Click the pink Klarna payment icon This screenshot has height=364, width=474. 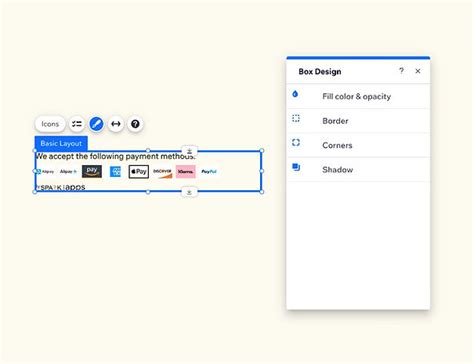[186, 172]
